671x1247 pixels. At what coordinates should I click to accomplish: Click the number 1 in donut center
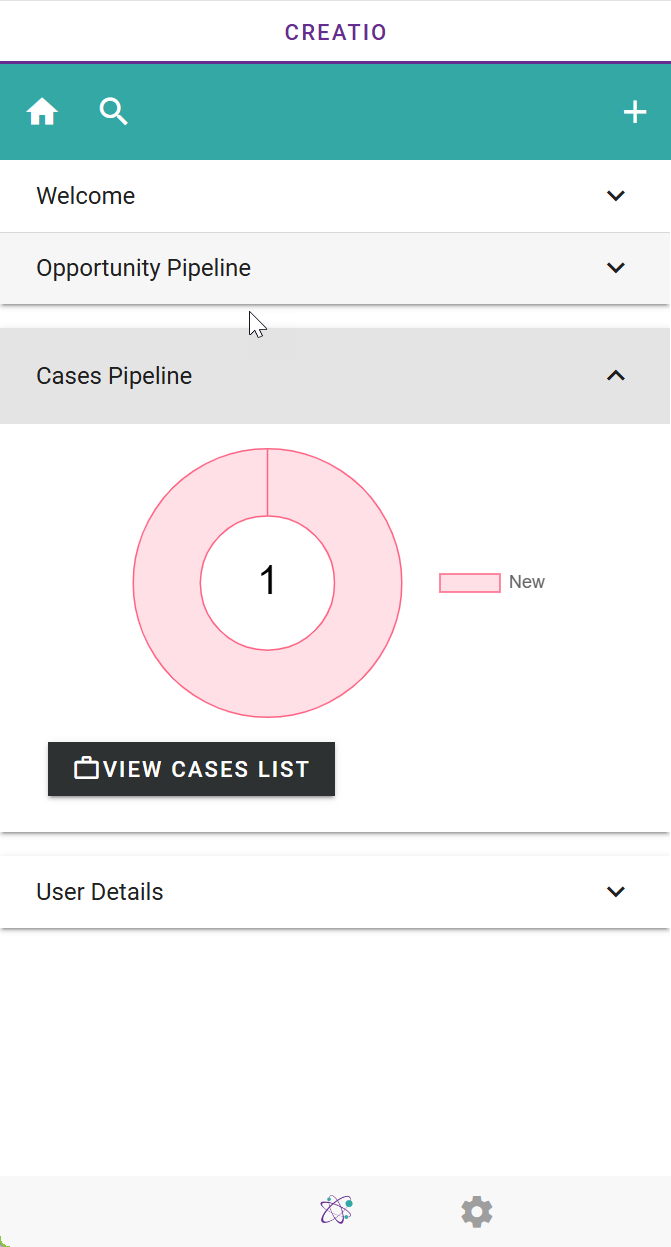267,581
